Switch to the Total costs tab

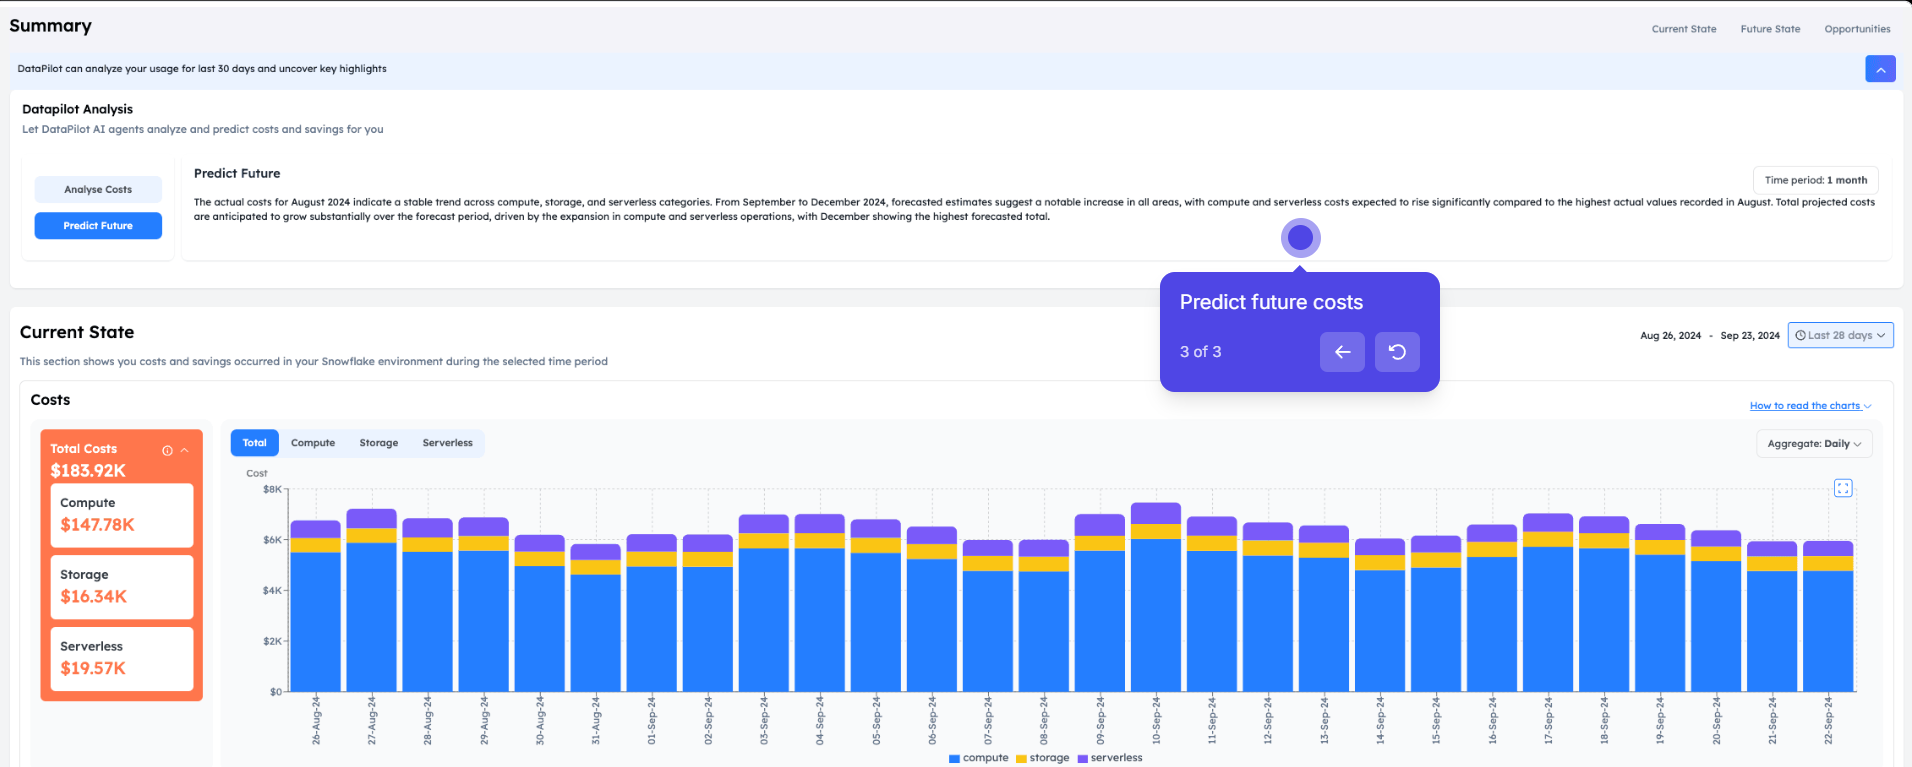255,443
